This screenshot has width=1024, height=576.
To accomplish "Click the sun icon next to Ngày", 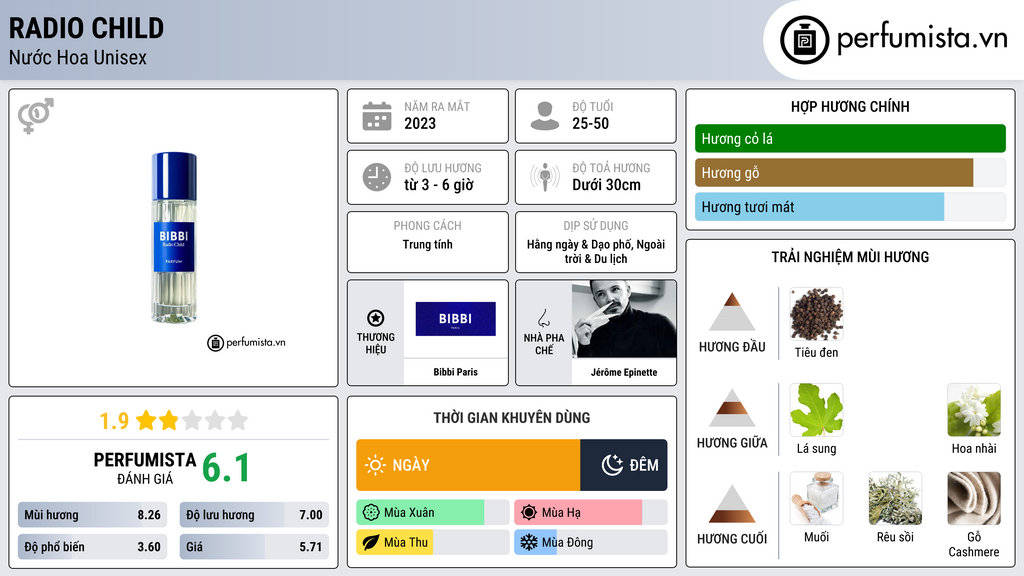I will tap(376, 465).
